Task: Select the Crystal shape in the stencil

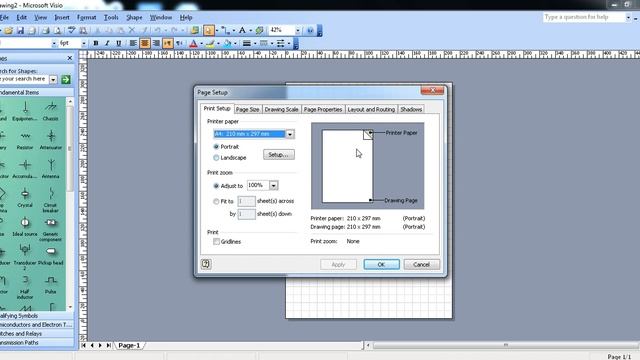Action: coord(25,198)
